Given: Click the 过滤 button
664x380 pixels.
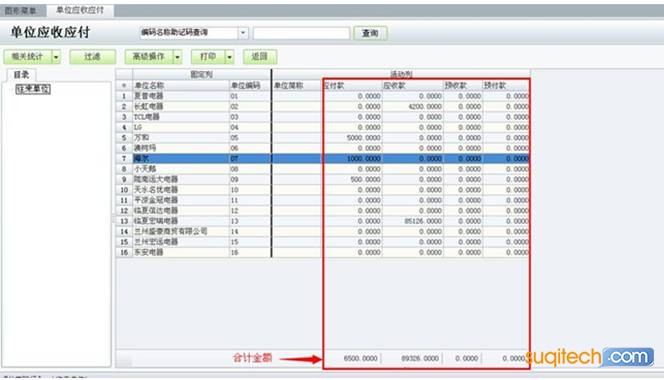Looking at the screenshot, I should point(92,56).
